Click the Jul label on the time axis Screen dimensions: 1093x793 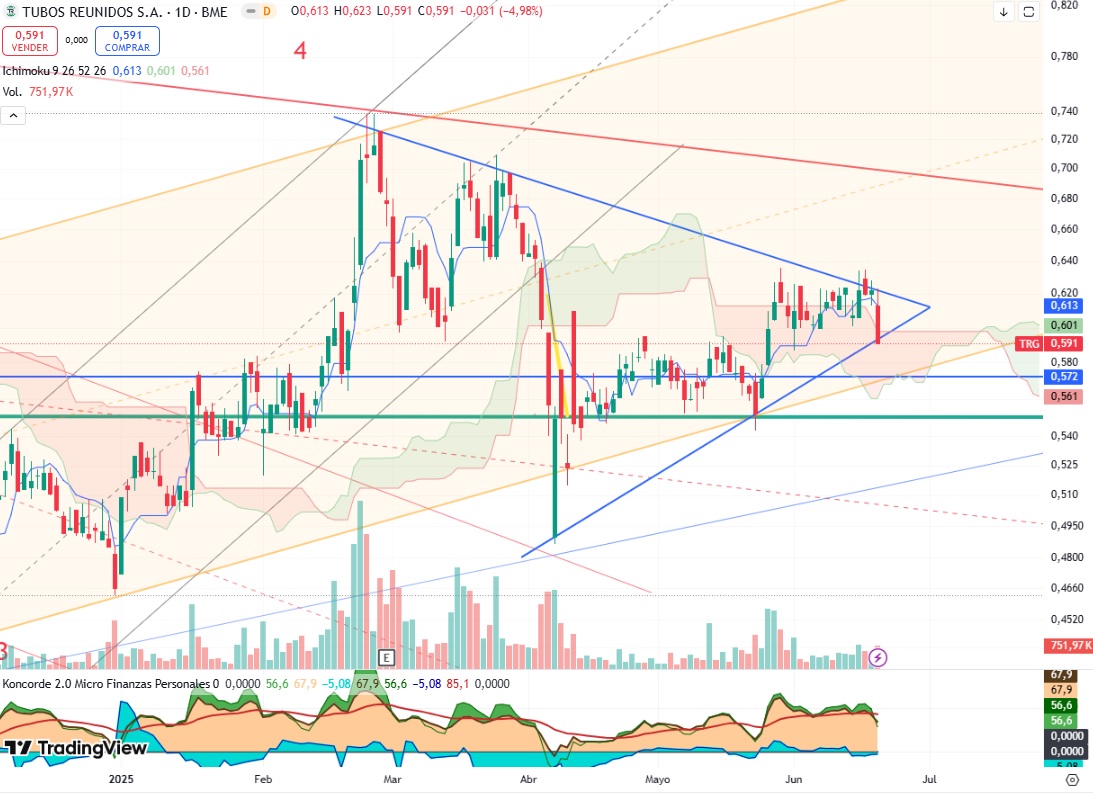click(929, 779)
